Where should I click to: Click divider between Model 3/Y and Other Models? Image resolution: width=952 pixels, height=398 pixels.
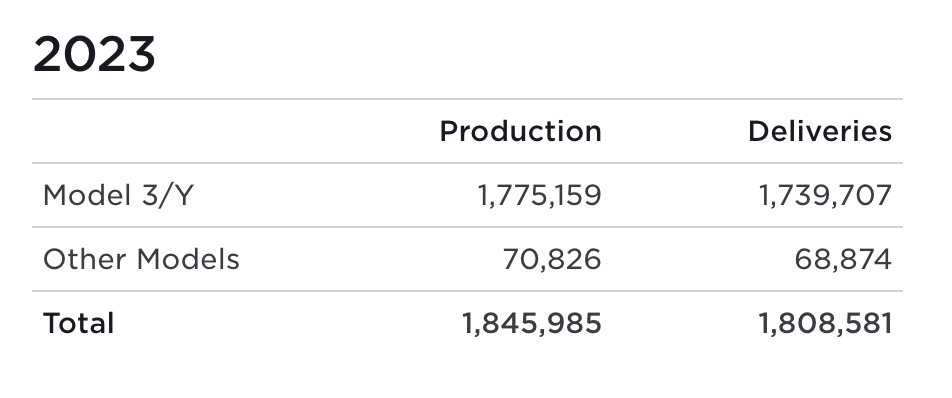pos(468,227)
